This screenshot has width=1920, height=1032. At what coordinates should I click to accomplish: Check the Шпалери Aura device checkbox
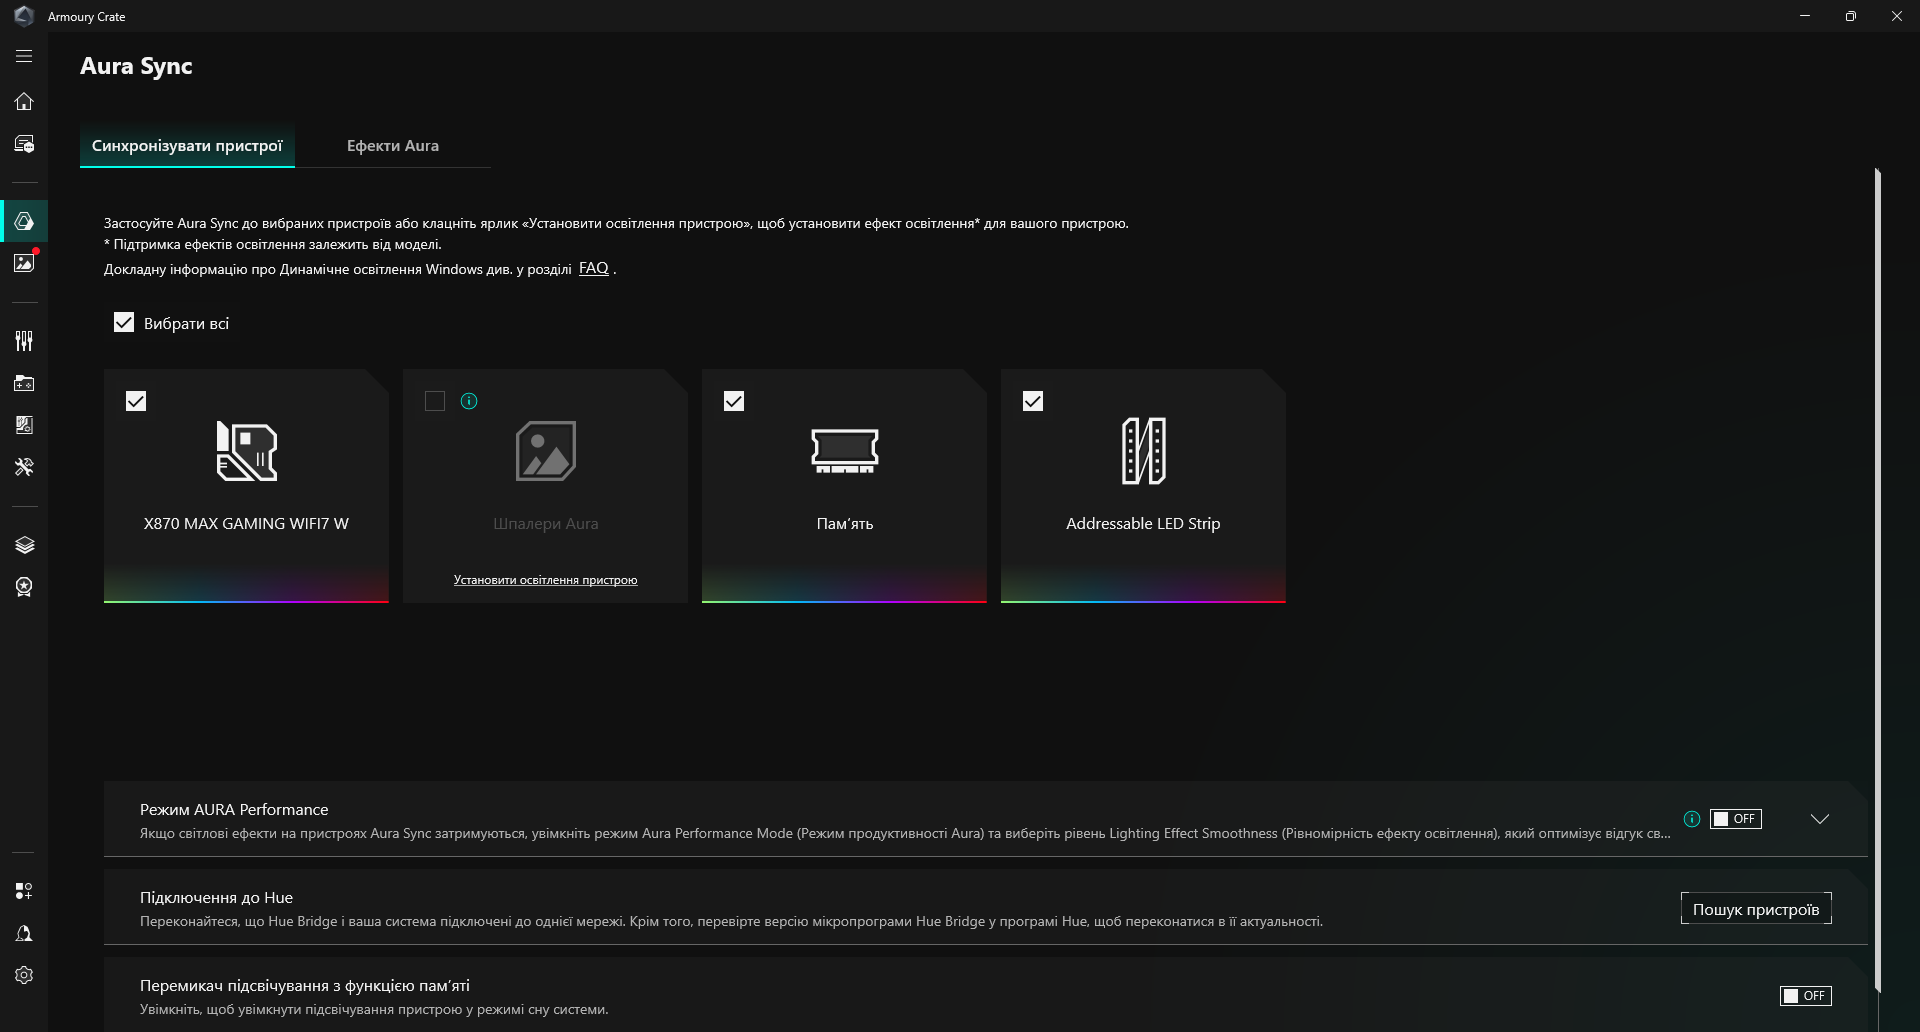click(x=435, y=401)
